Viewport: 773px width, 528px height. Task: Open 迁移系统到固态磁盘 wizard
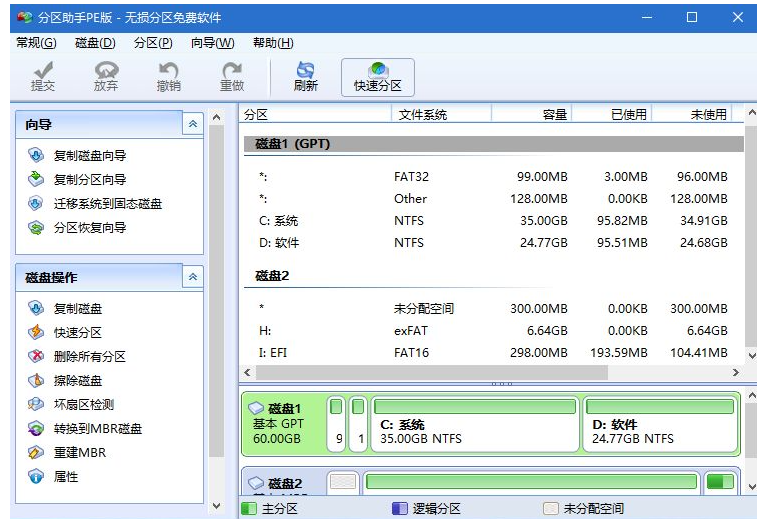click(107, 204)
